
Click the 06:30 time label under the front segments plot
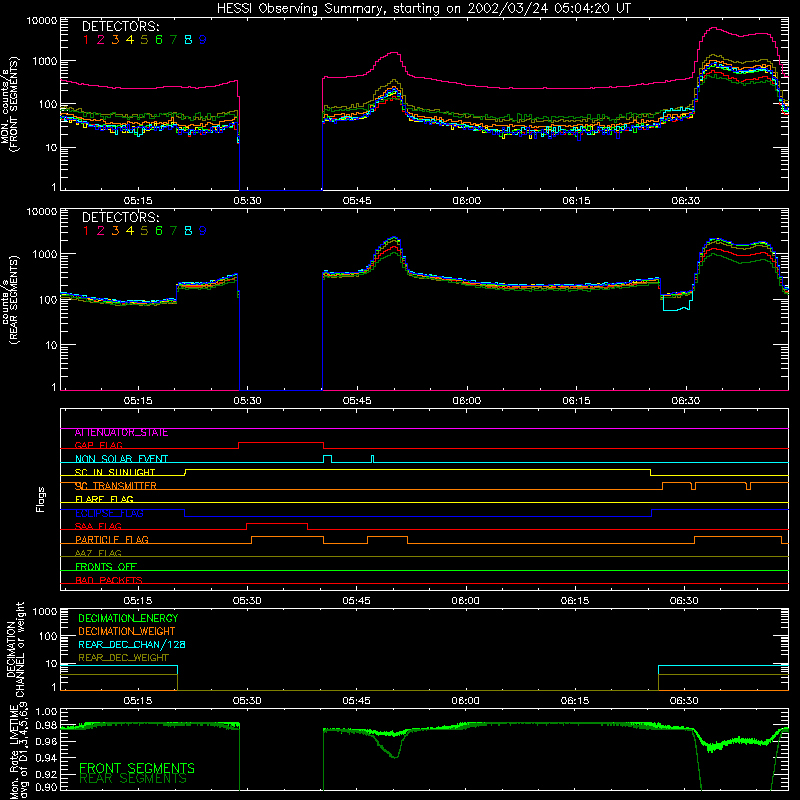point(686,201)
